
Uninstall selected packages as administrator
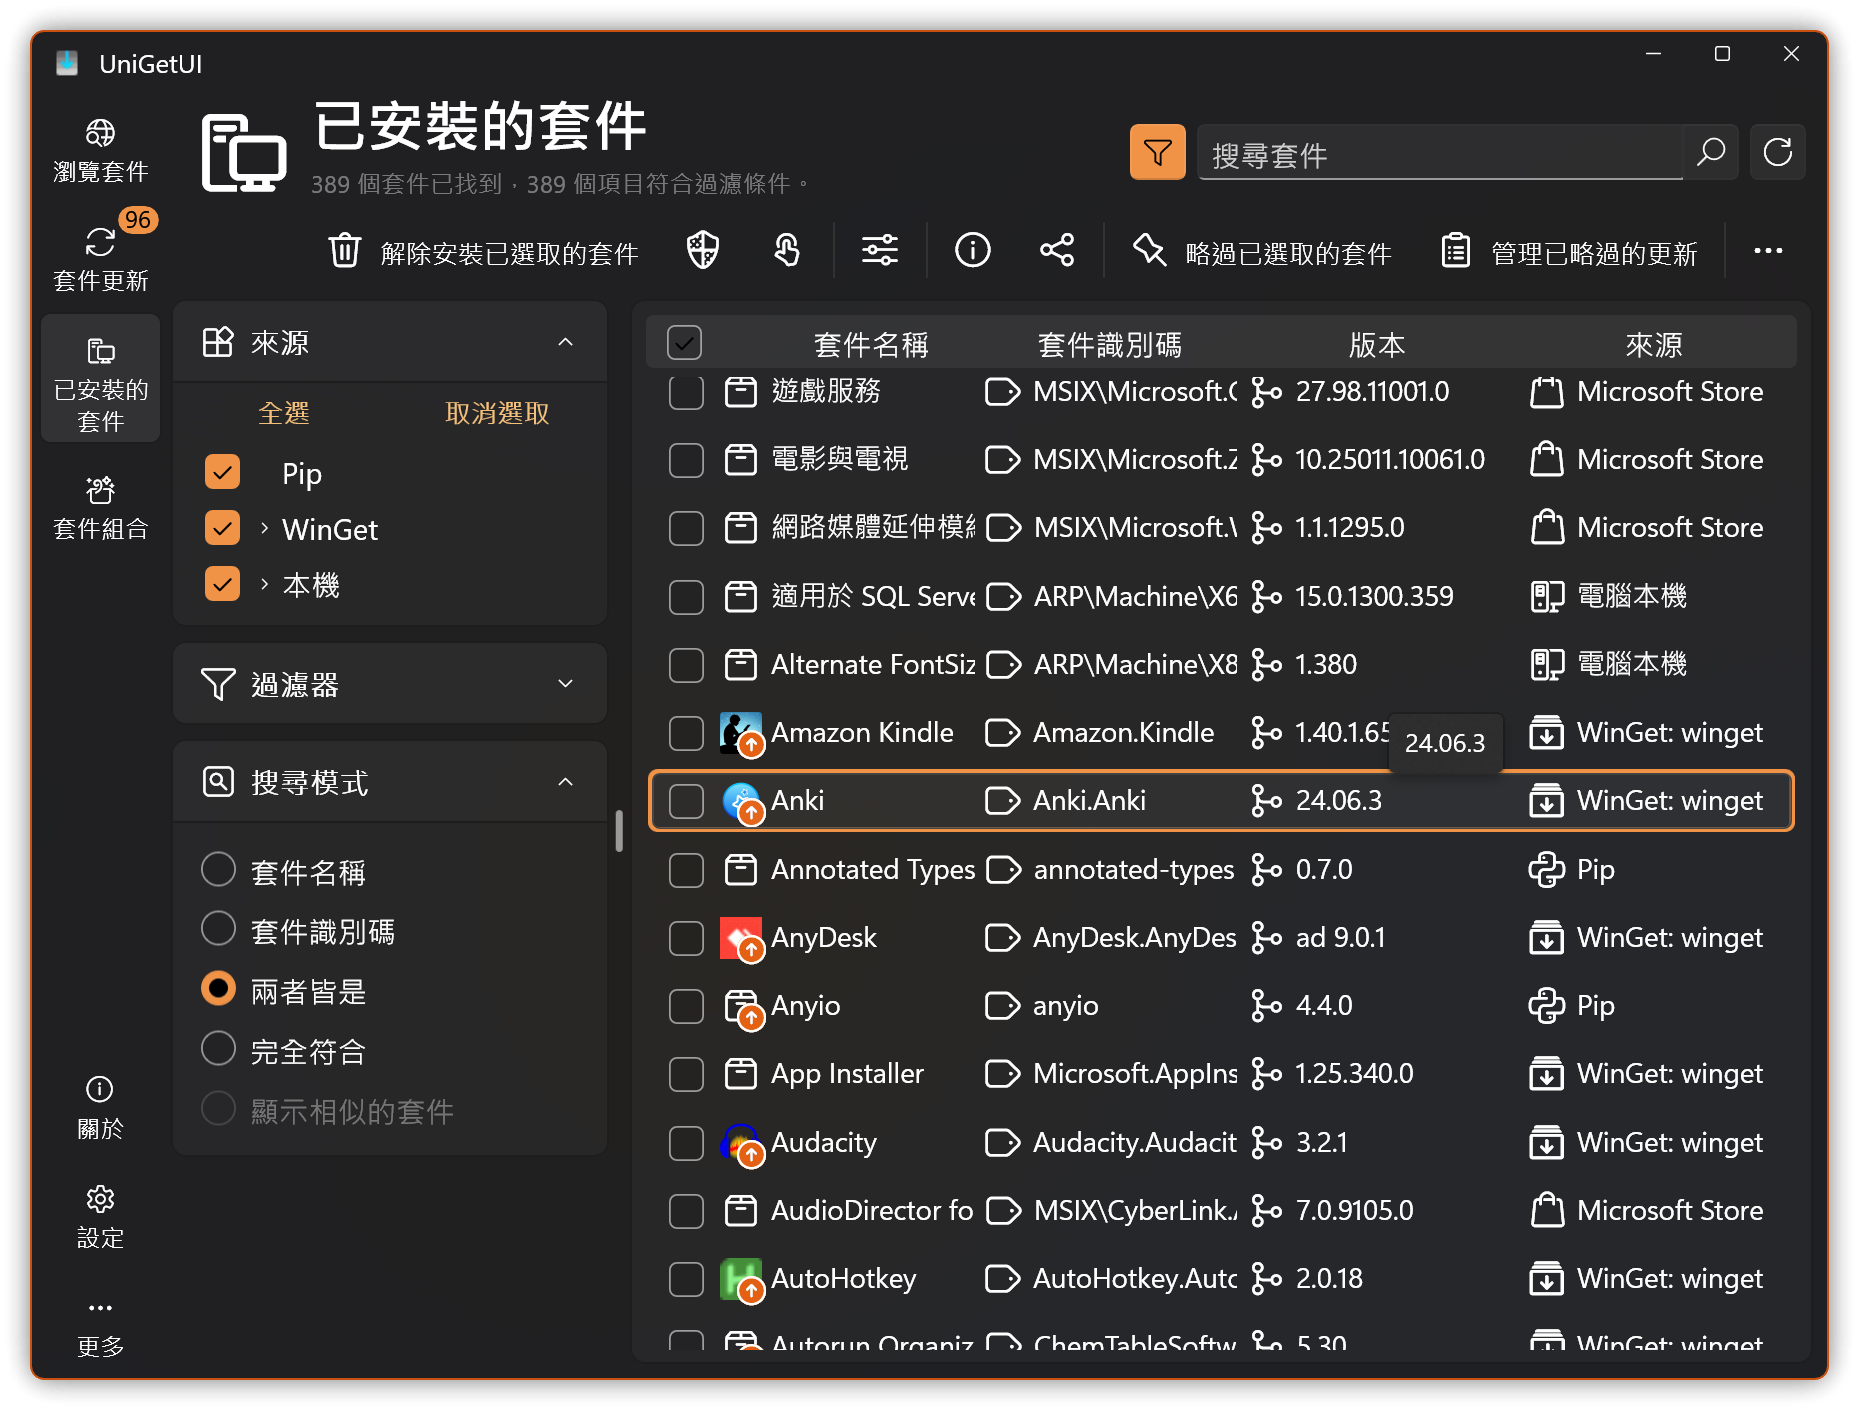pos(703,250)
